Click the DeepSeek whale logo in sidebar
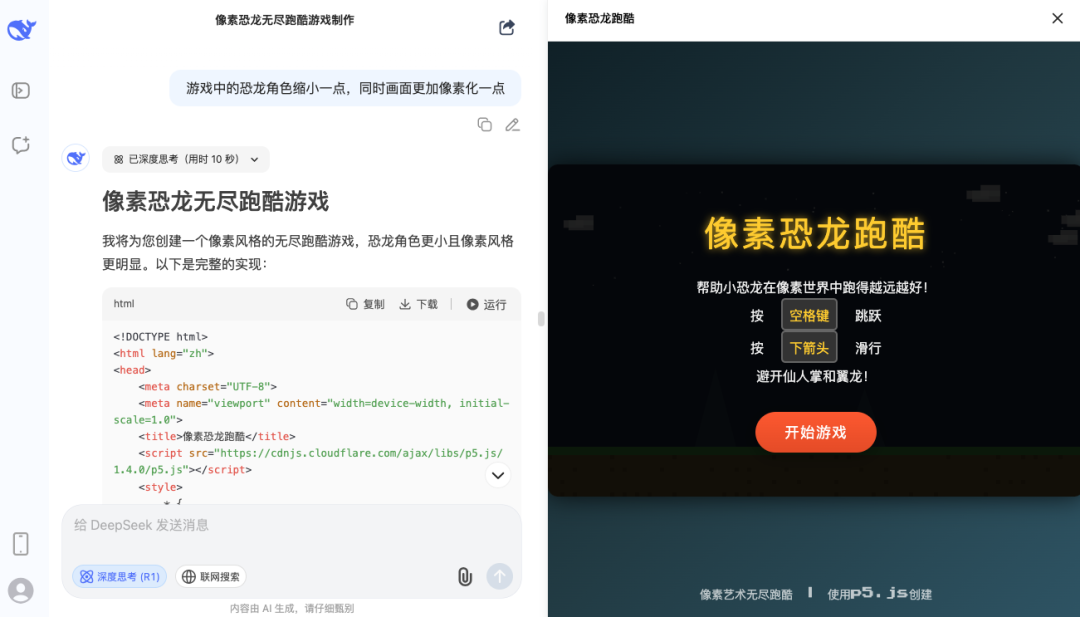Viewport: 1080px width, 617px height. coord(21,30)
